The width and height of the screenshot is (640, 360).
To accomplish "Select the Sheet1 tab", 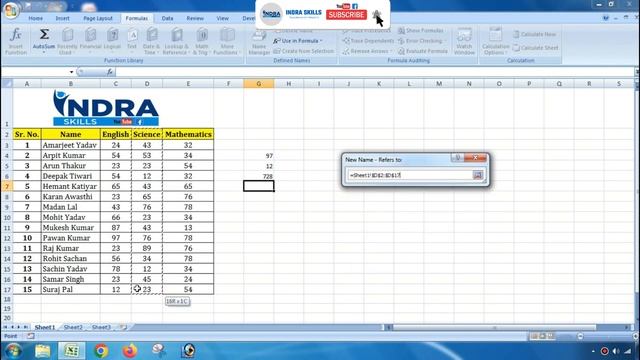I will 44,327.
